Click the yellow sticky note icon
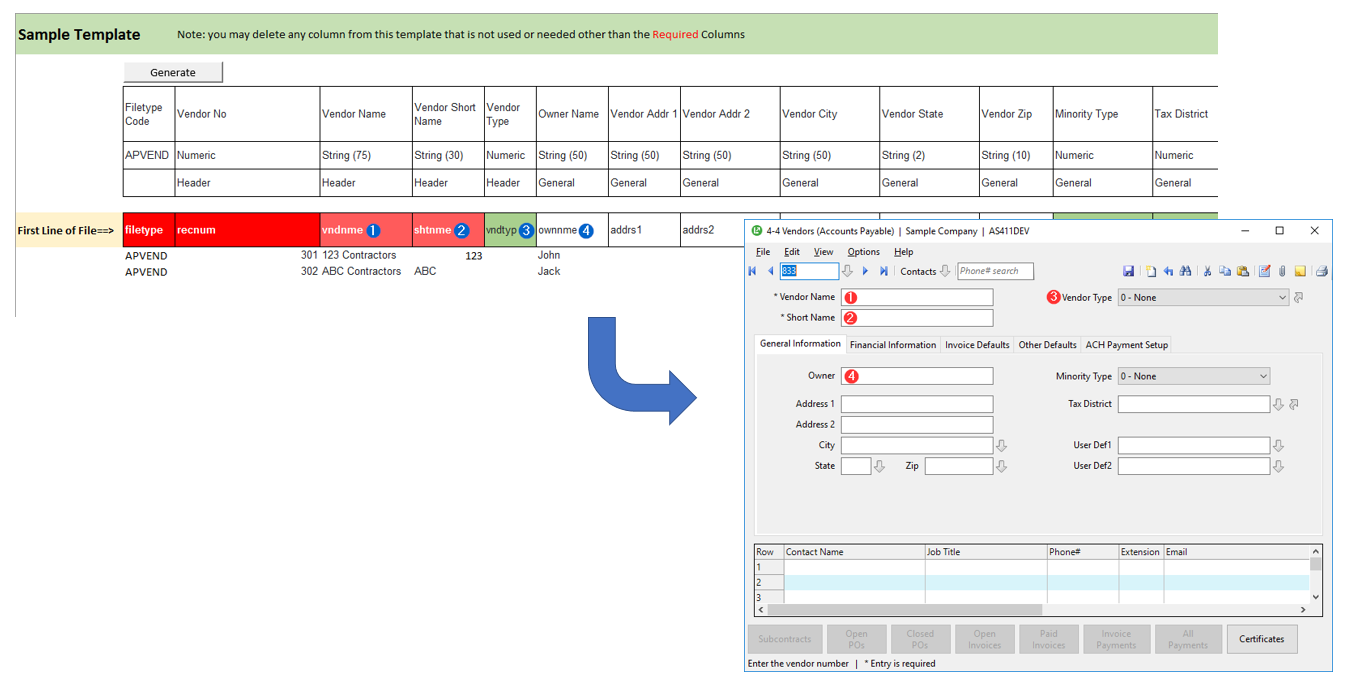Image resolution: width=1349 pixels, height=683 pixels. pyautogui.click(x=1300, y=271)
